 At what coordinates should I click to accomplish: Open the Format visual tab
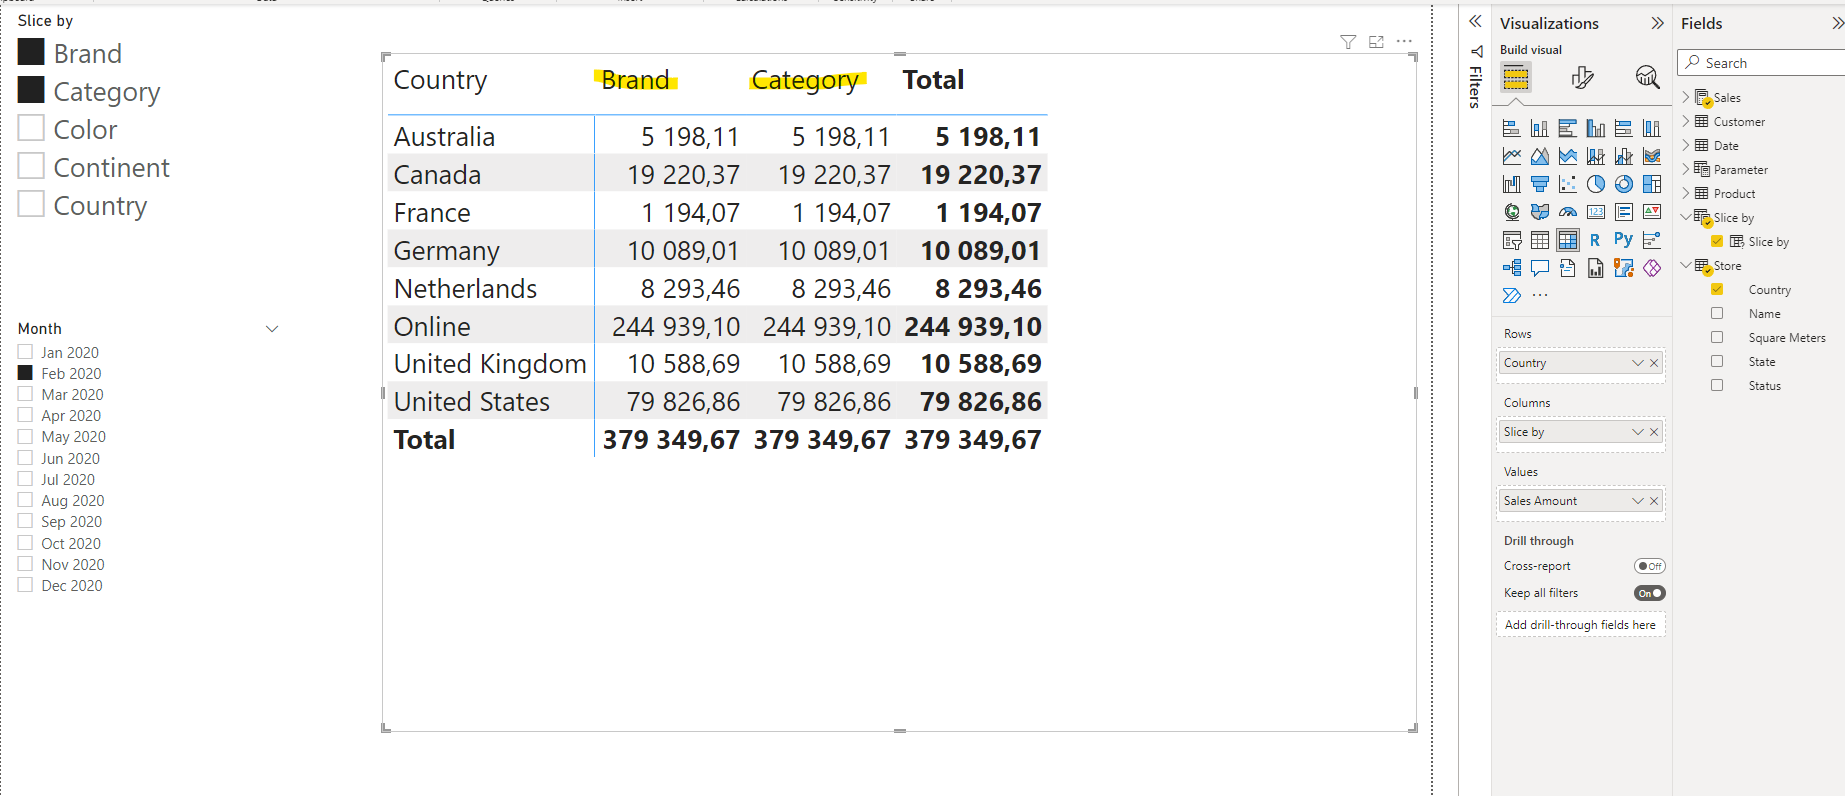(1582, 78)
